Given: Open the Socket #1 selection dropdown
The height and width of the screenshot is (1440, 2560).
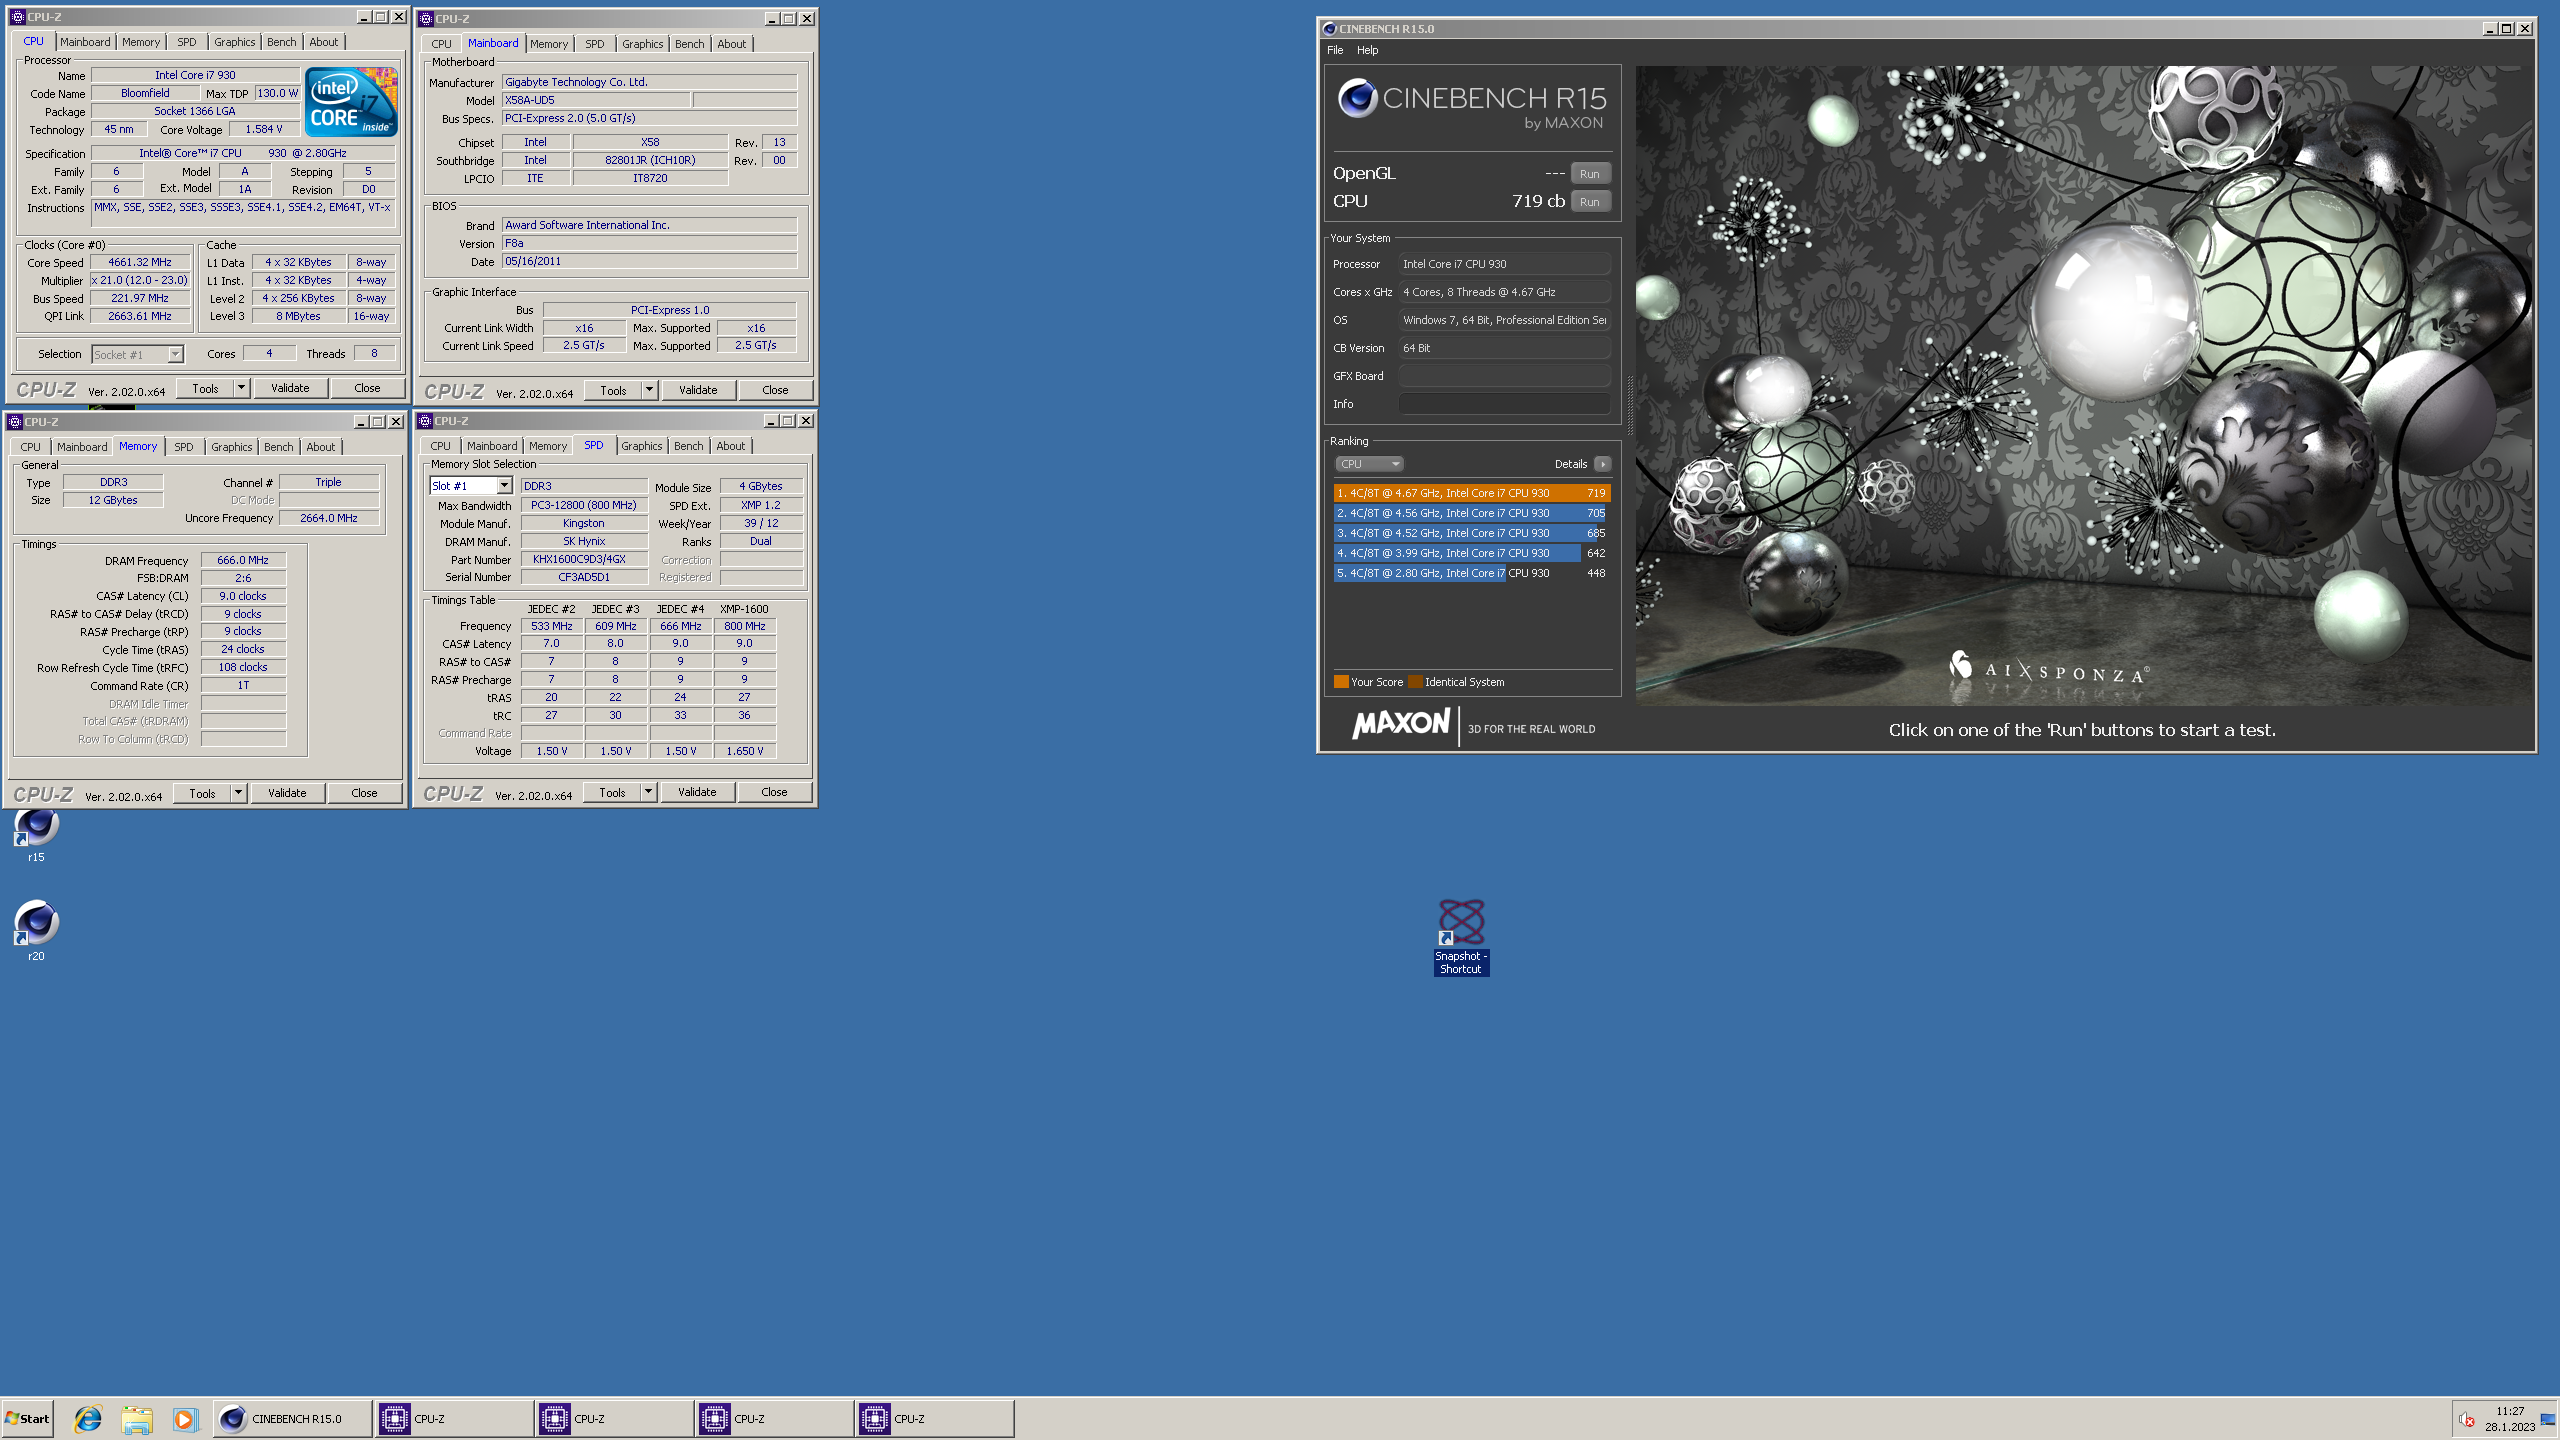Looking at the screenshot, I should click(138, 354).
